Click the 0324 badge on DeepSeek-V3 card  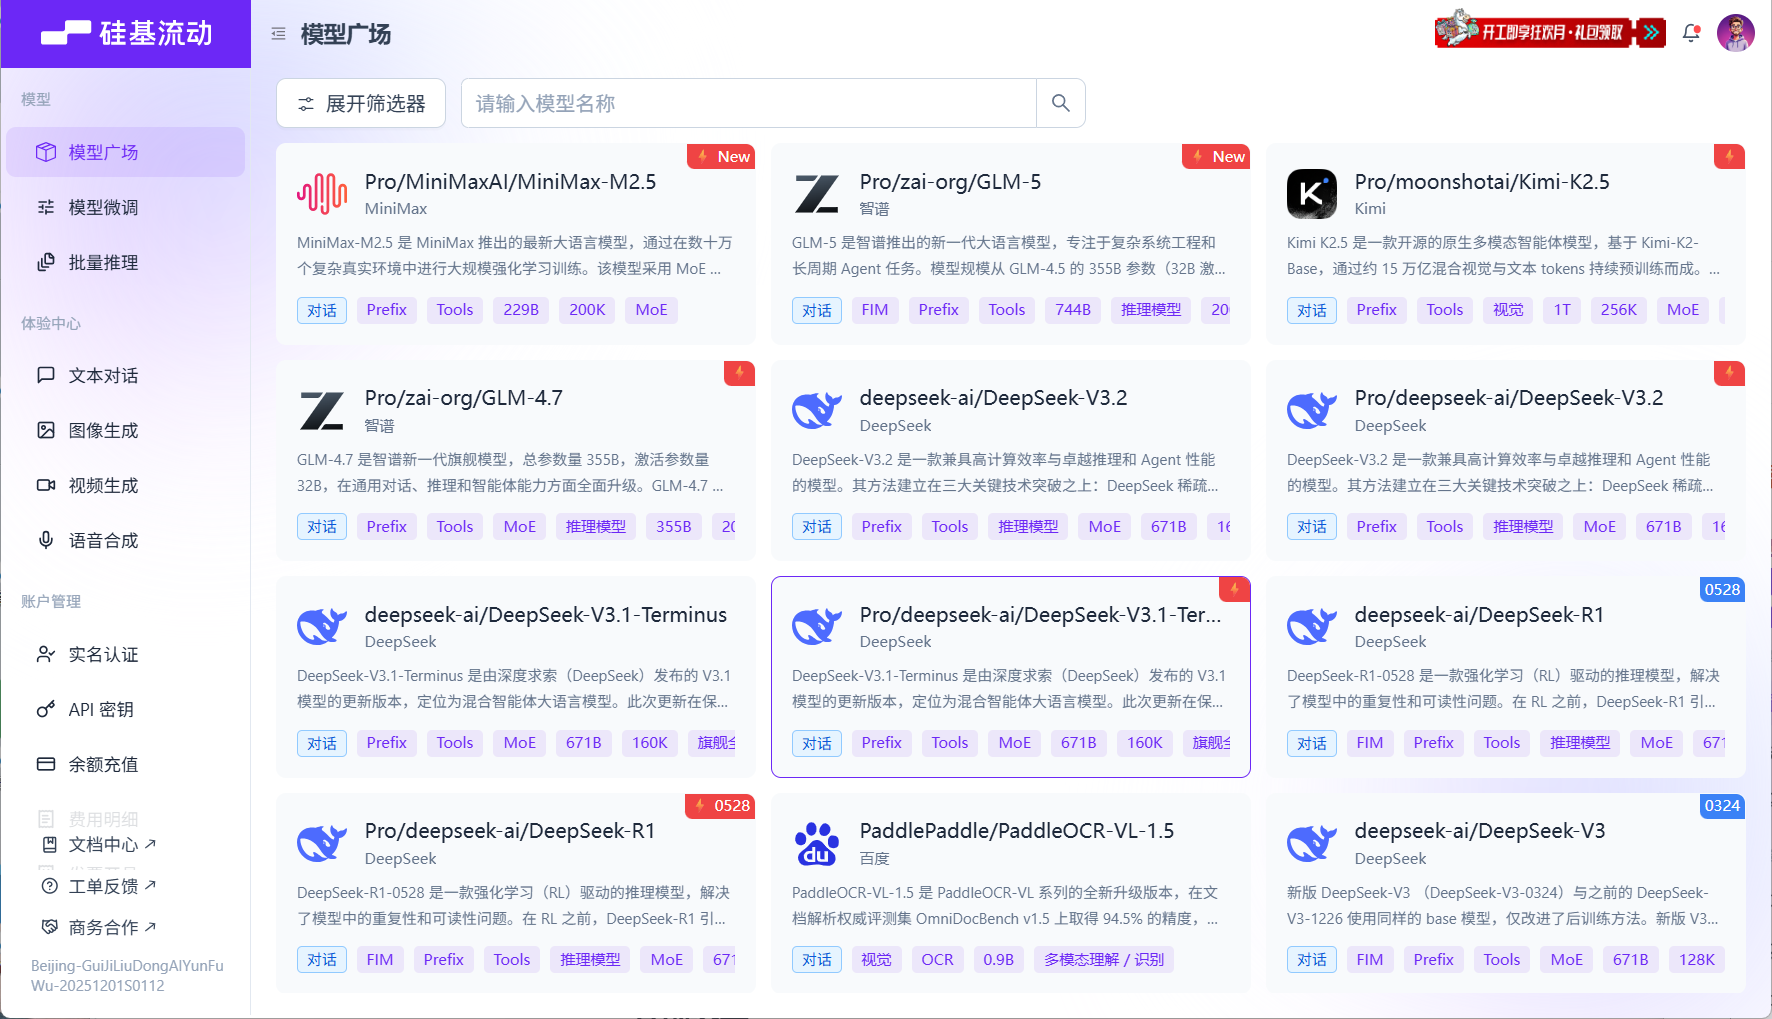[1722, 806]
